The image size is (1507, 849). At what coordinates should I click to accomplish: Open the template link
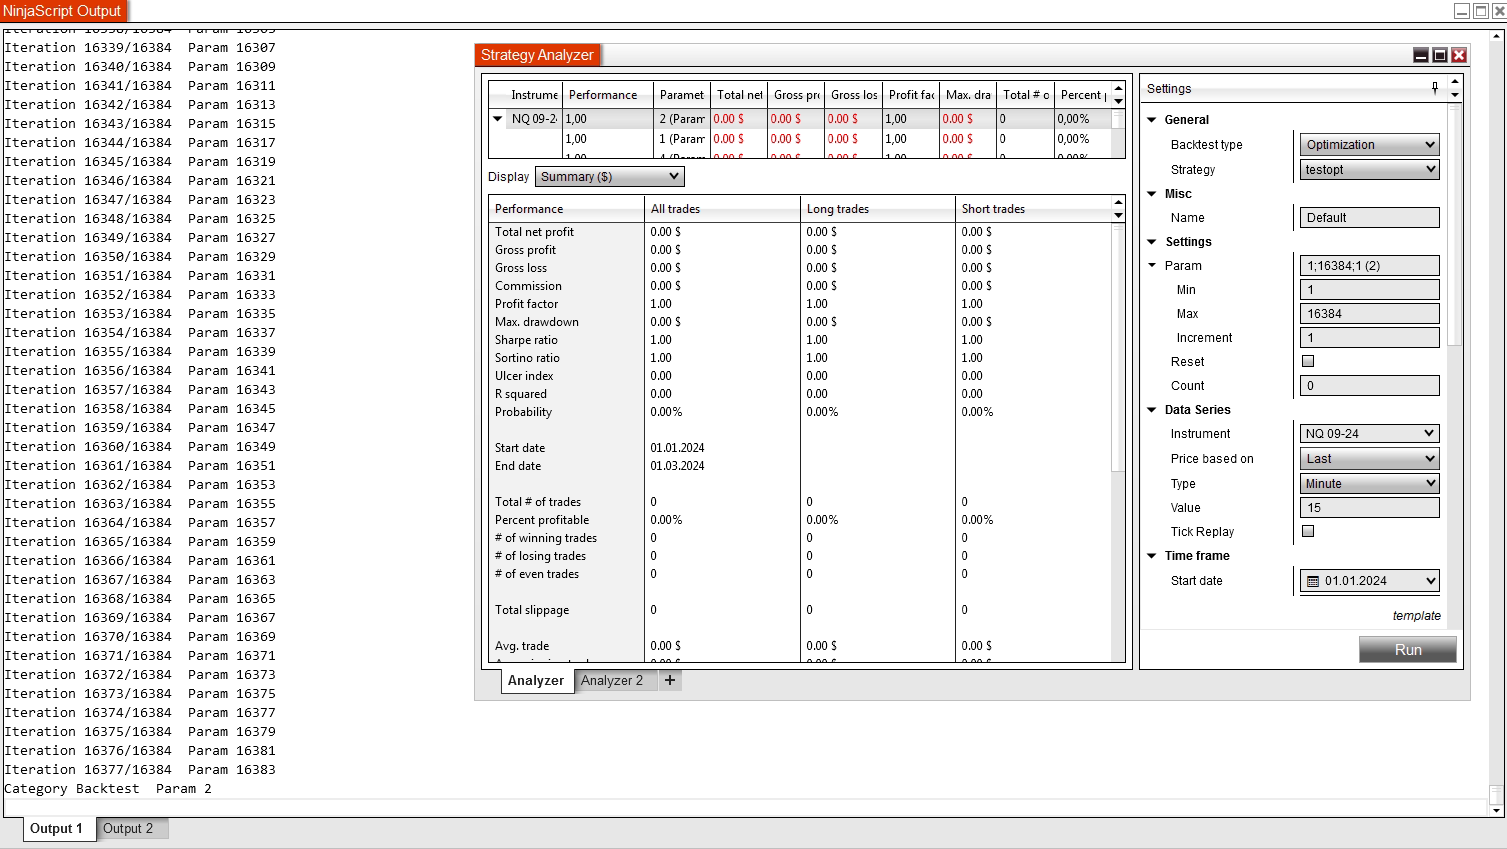tap(1416, 616)
